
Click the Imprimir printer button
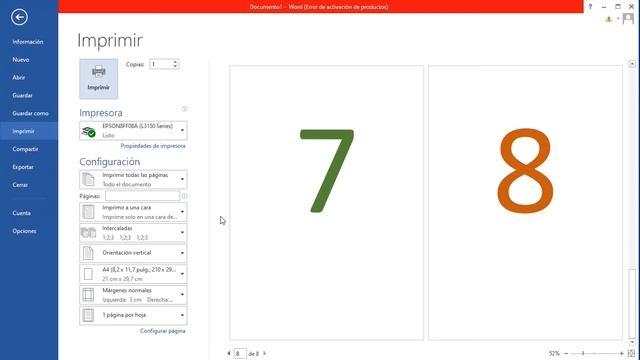pos(98,79)
